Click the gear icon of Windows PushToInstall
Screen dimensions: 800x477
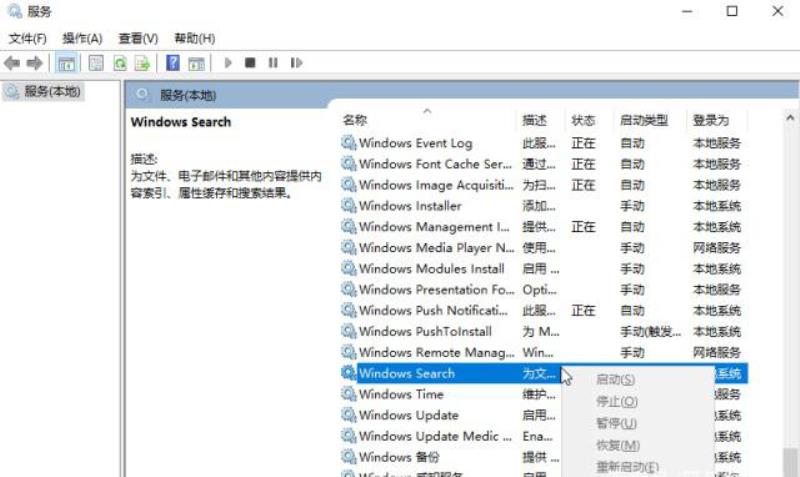[x=348, y=331]
